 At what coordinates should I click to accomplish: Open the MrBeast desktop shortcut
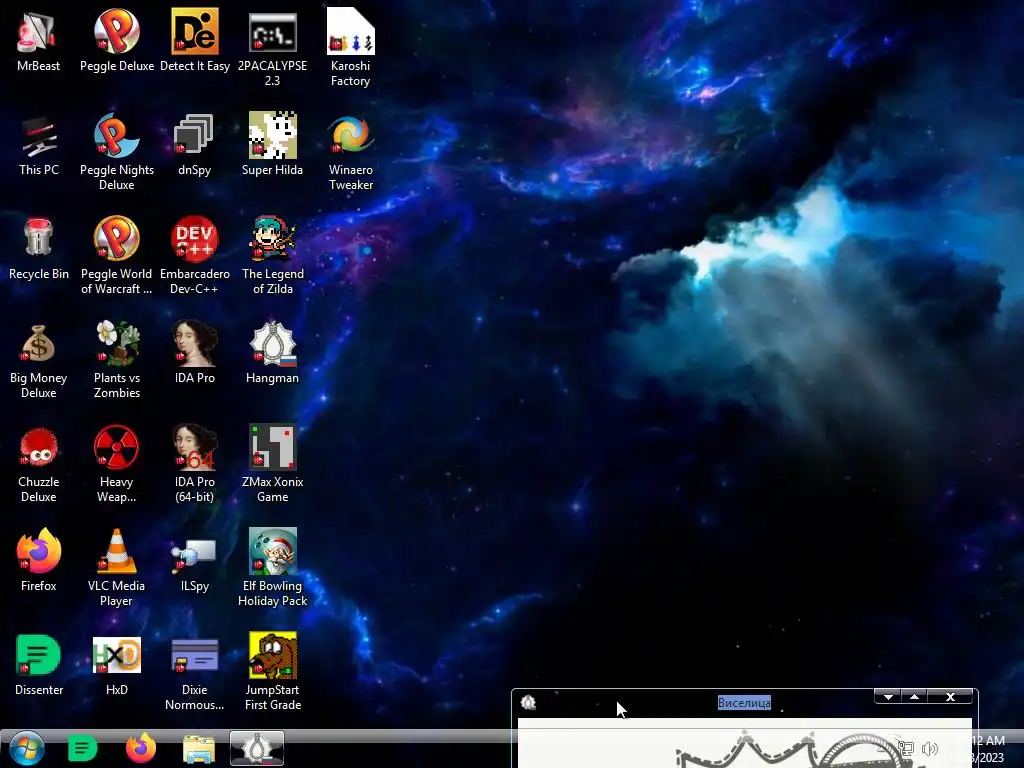point(39,40)
